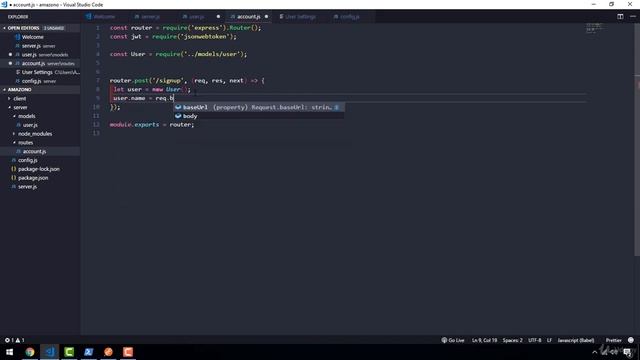Viewport: 640px width, 360px height.
Task: Show hidden system tray icons
Action: point(594,352)
